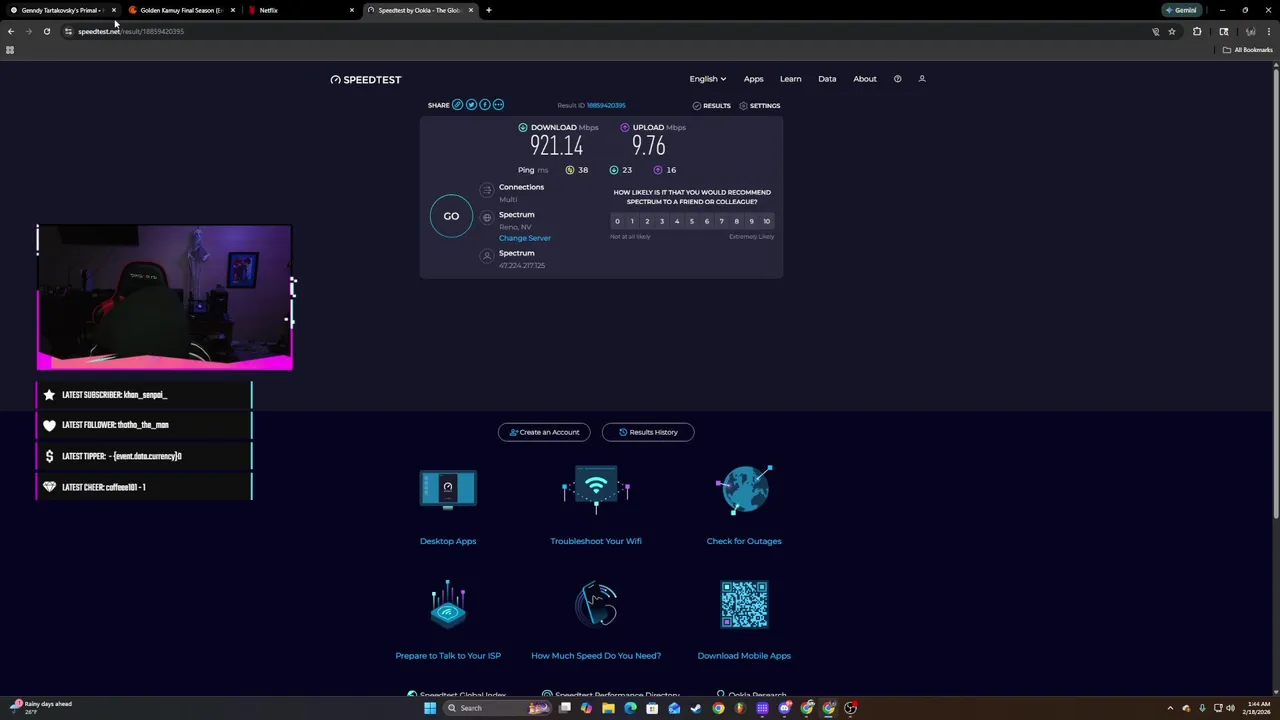Copy the result link via share icon
The width and height of the screenshot is (1280, 720).
coord(458,105)
